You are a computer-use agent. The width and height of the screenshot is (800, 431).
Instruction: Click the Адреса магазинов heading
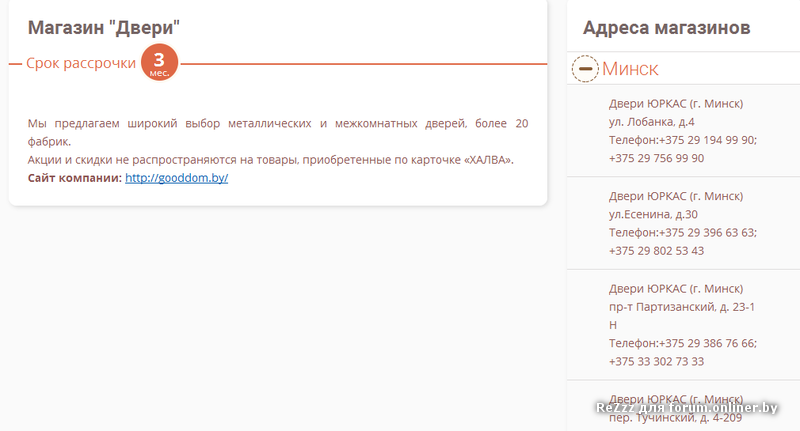coord(666,28)
